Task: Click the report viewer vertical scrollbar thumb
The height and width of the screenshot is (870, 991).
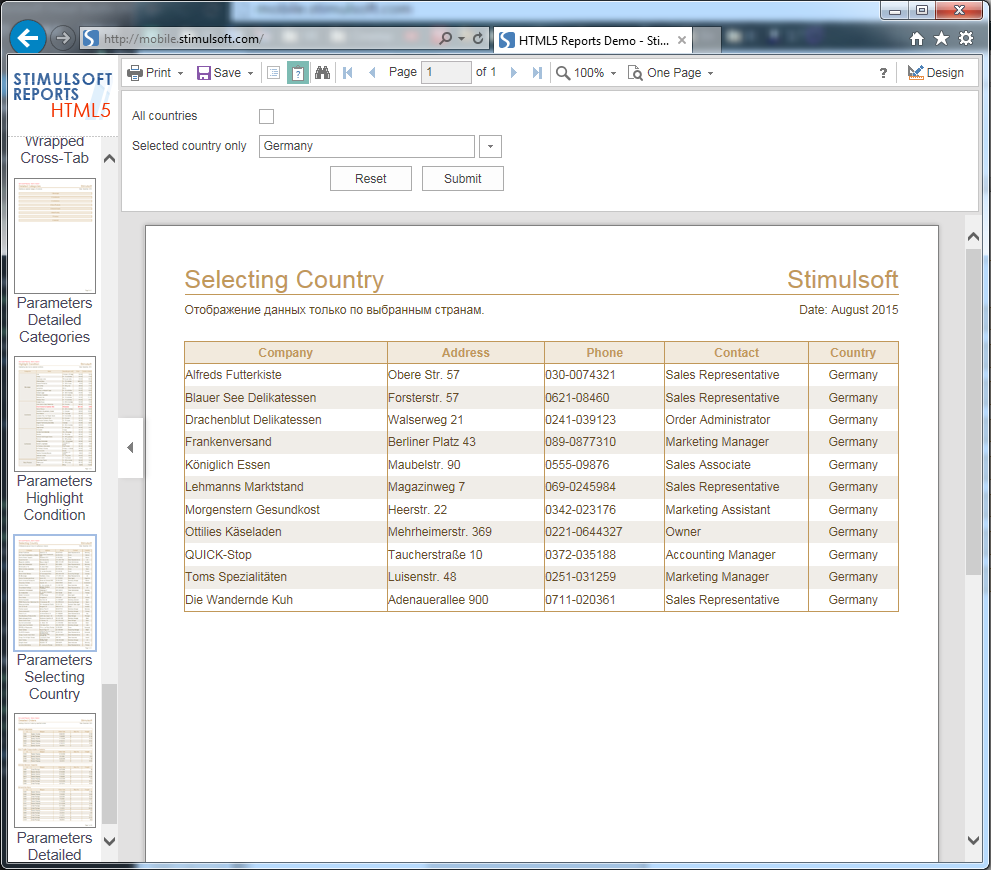Action: click(973, 411)
